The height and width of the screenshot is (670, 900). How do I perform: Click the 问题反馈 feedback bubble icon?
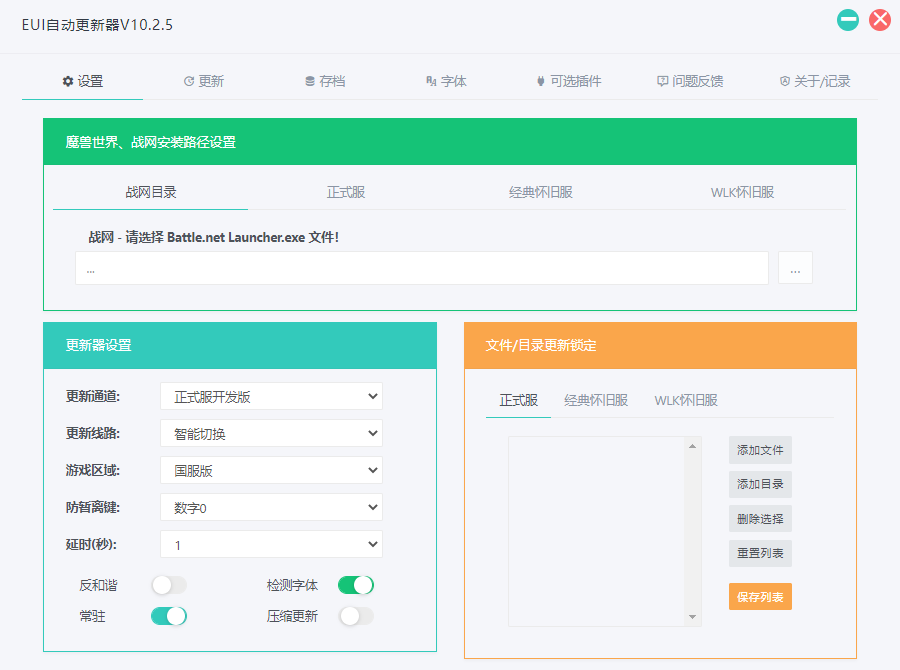pyautogui.click(x=661, y=82)
